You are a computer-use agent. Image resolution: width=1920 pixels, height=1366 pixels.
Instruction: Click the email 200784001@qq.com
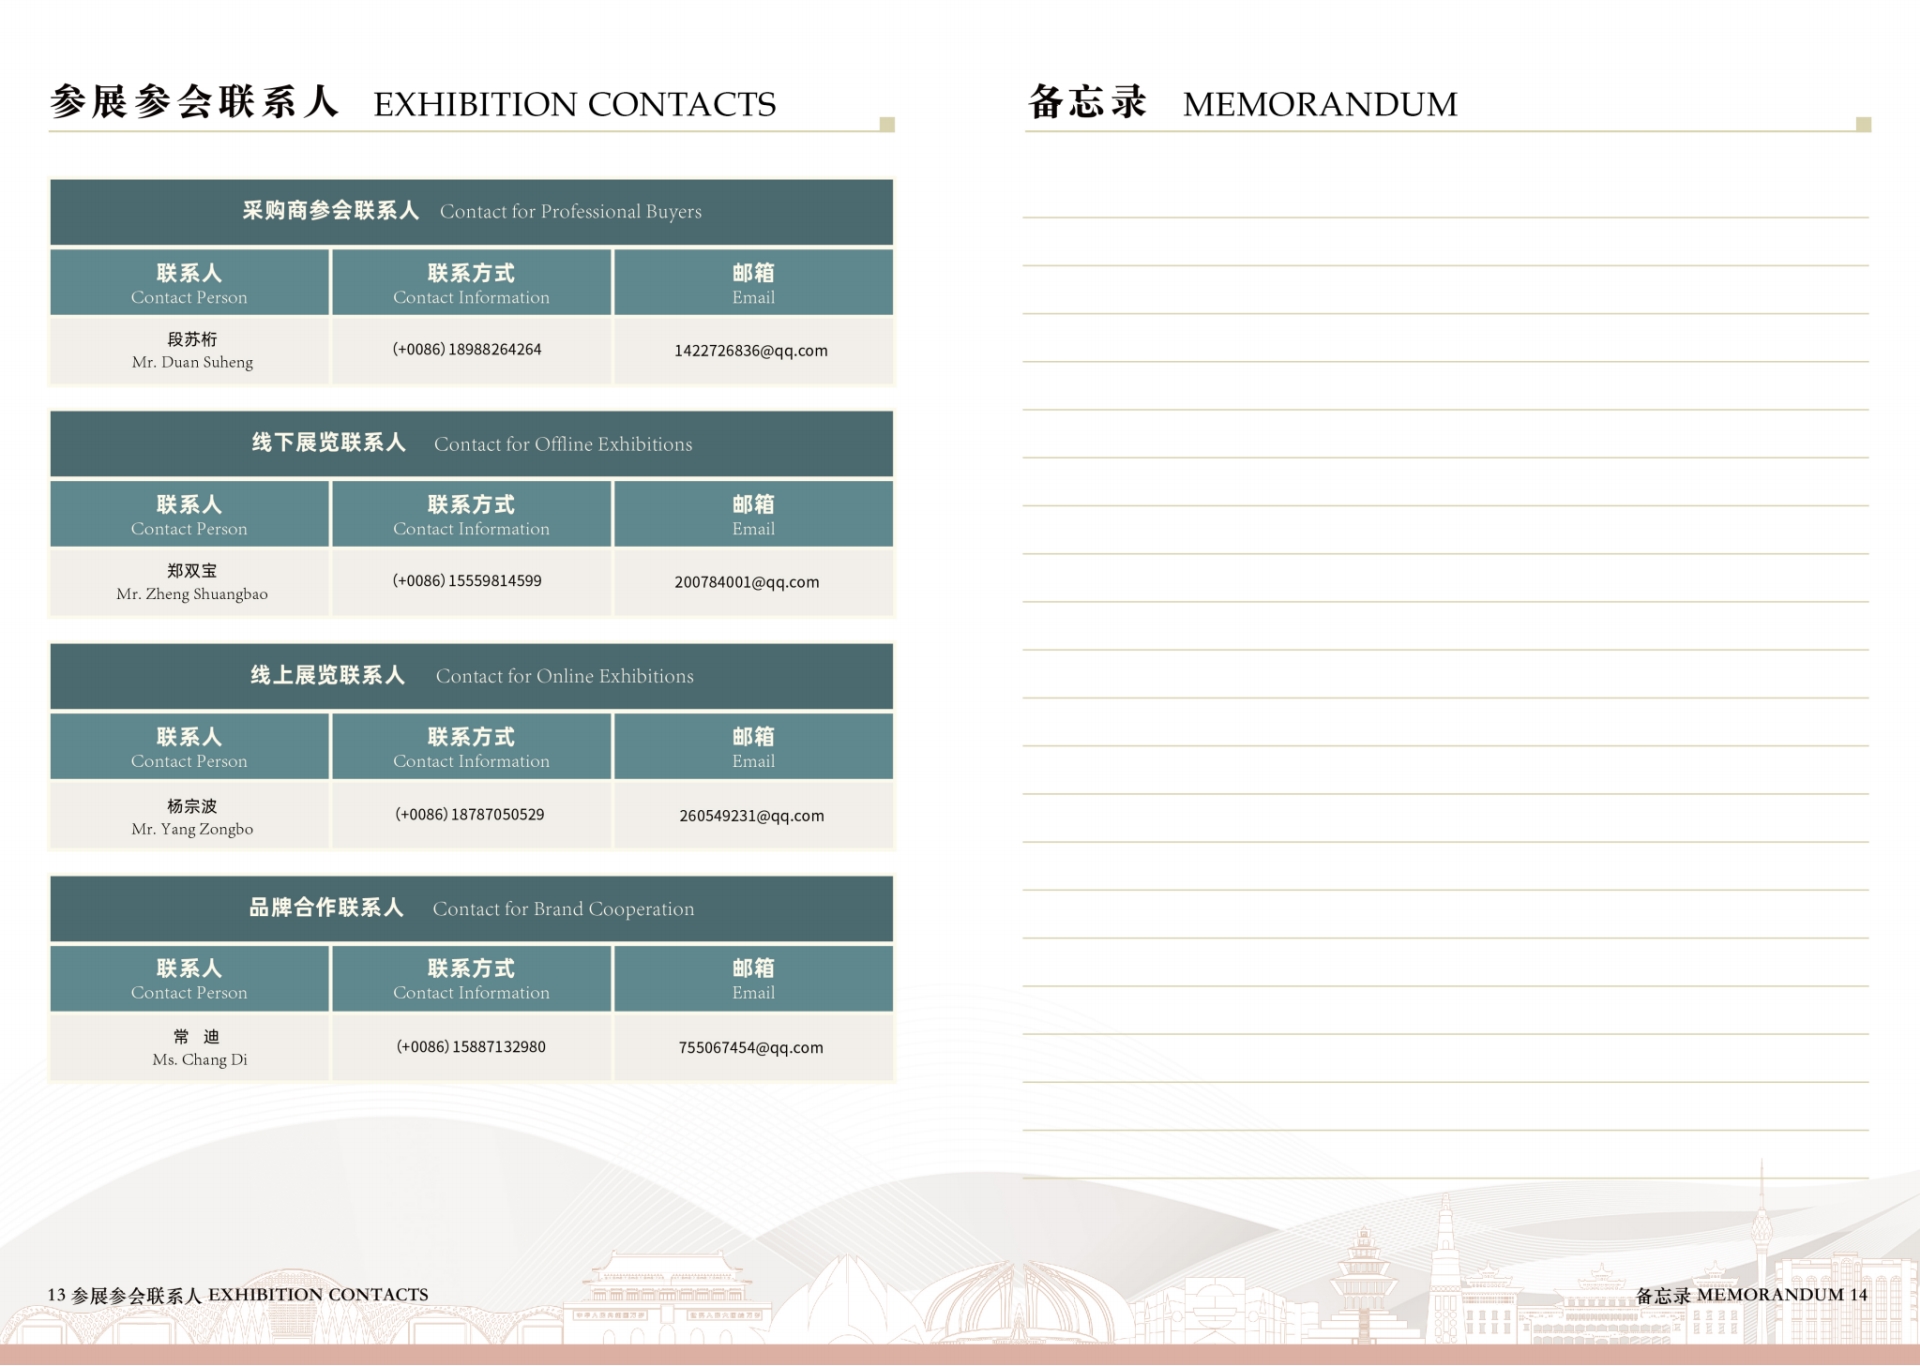coord(748,582)
